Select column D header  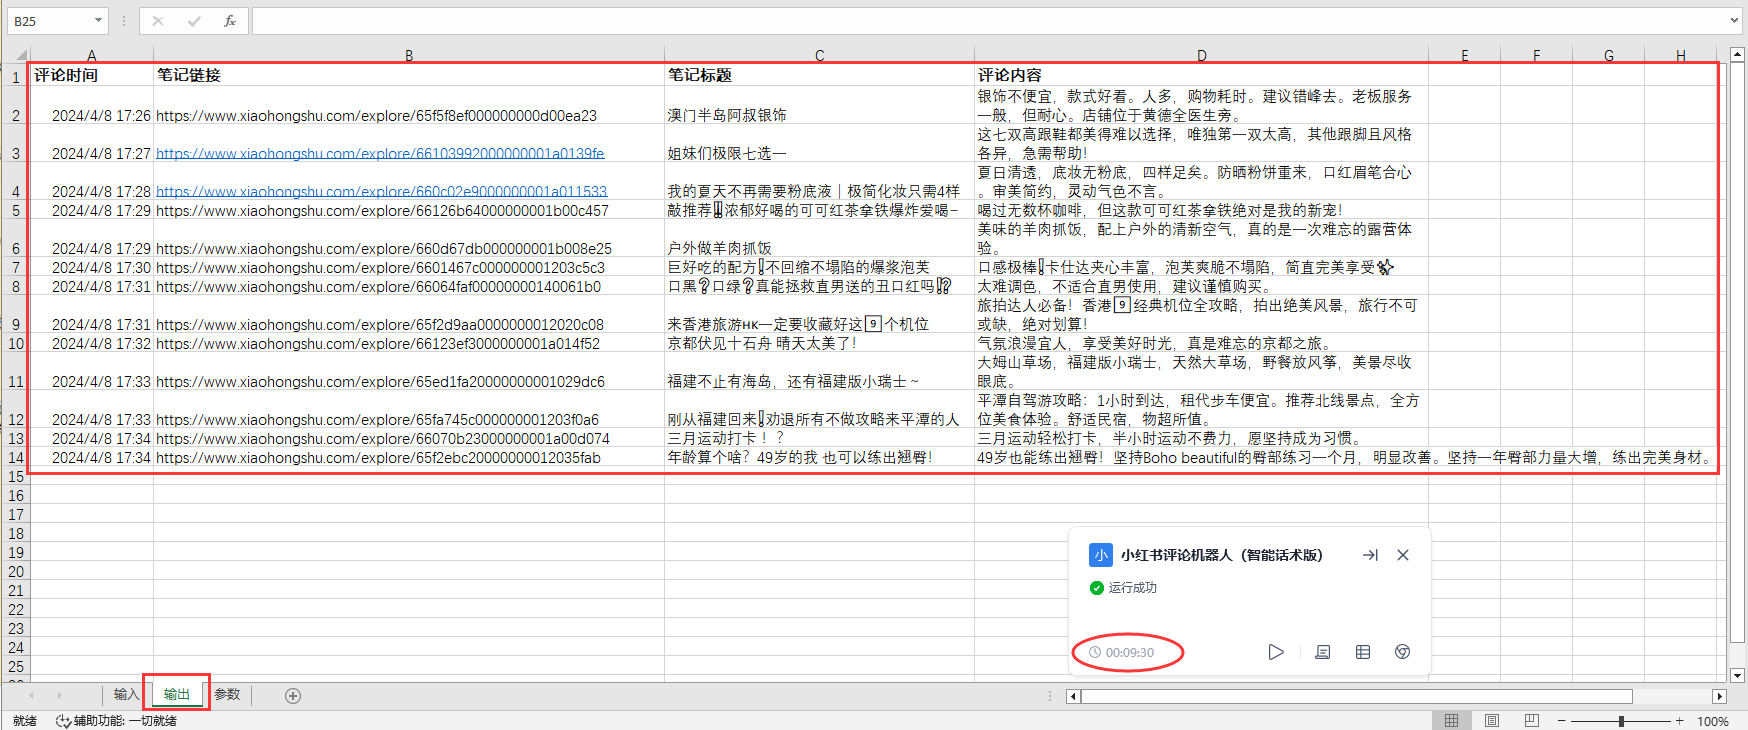tap(1202, 56)
